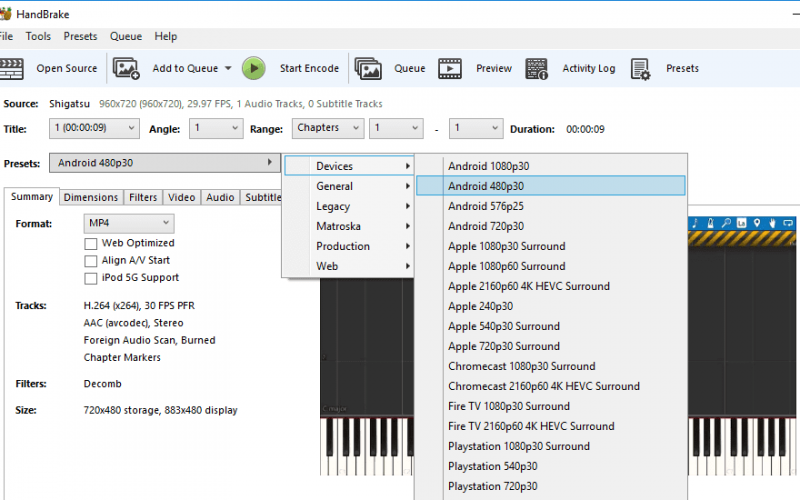Expand the Matroska presets submenu
This screenshot has width=800, height=500.
click(348, 226)
